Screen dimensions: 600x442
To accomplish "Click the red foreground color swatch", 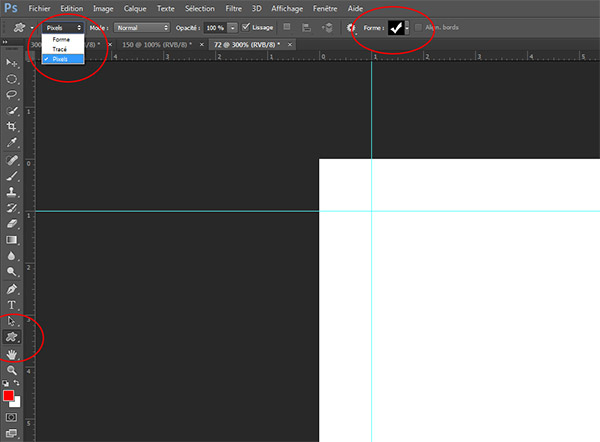I will click(x=8, y=395).
